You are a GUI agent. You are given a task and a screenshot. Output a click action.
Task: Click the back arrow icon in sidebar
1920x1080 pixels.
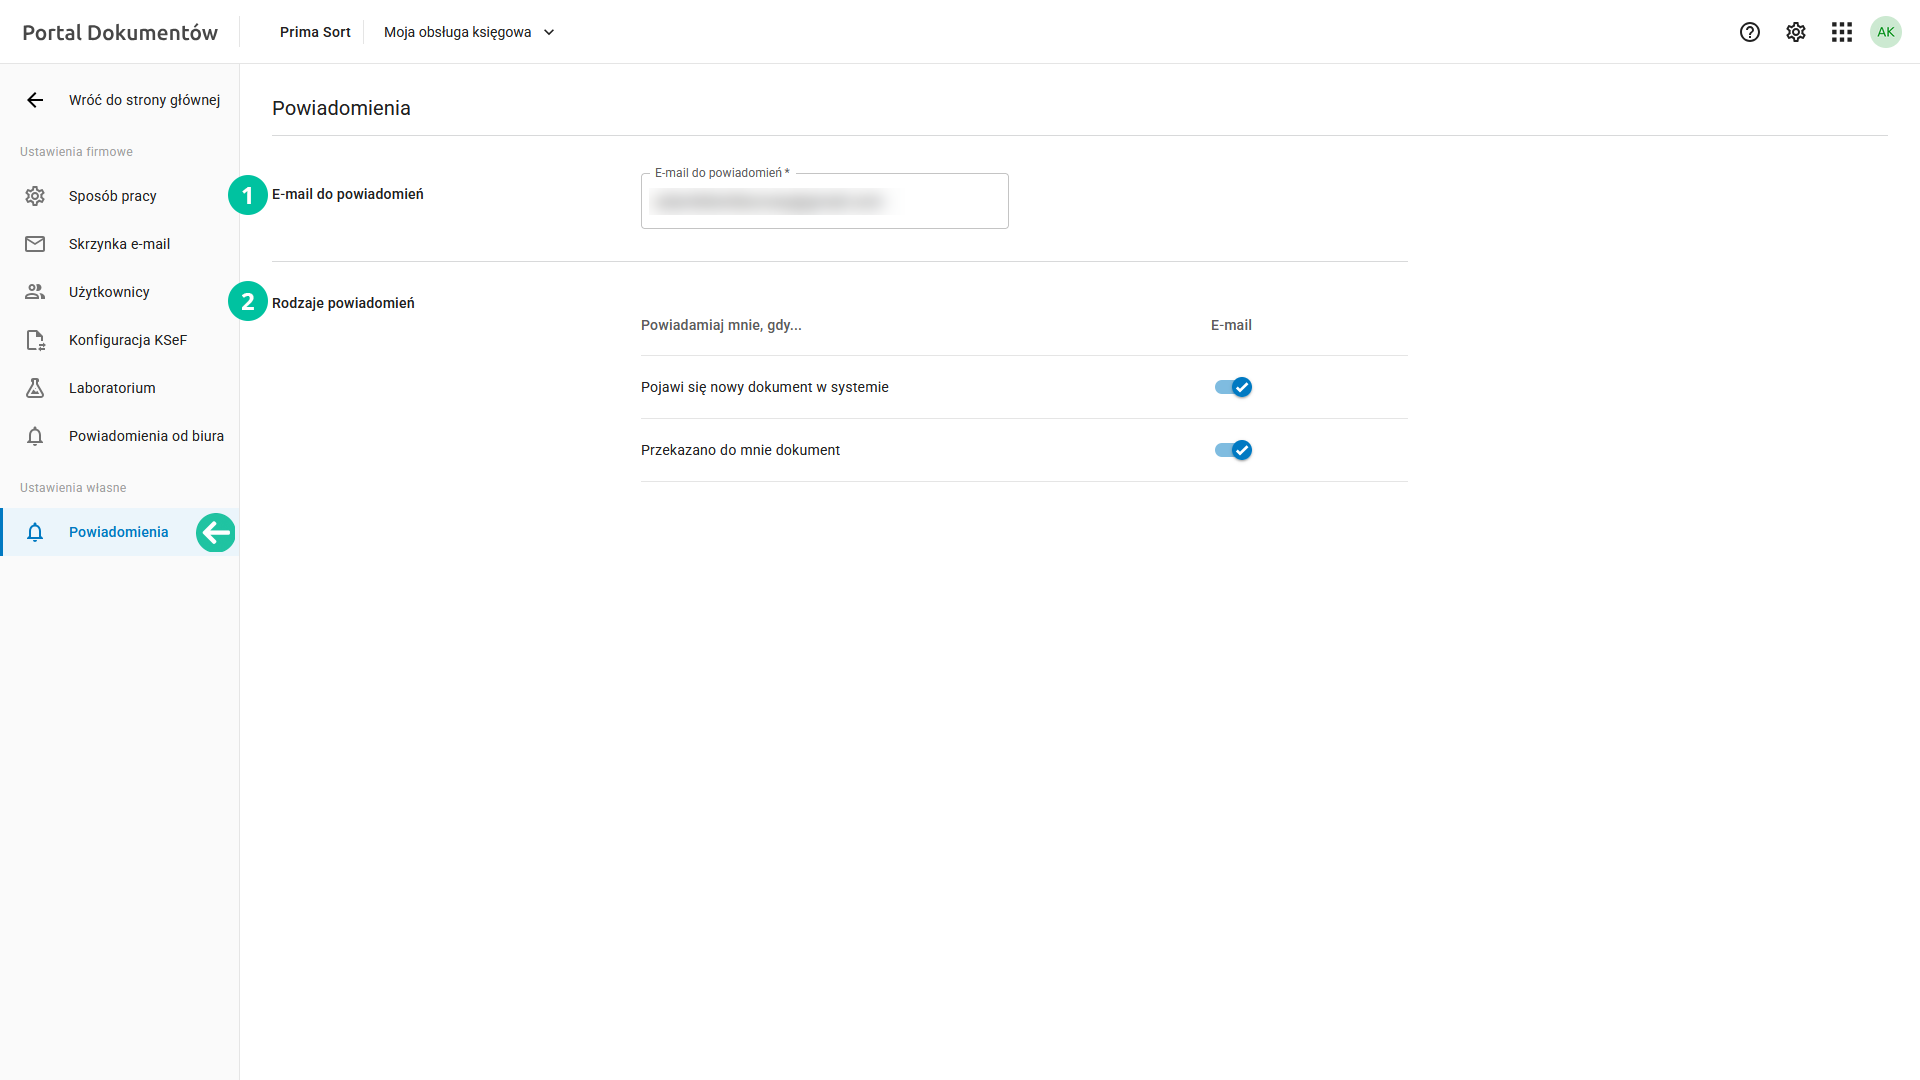tap(35, 100)
